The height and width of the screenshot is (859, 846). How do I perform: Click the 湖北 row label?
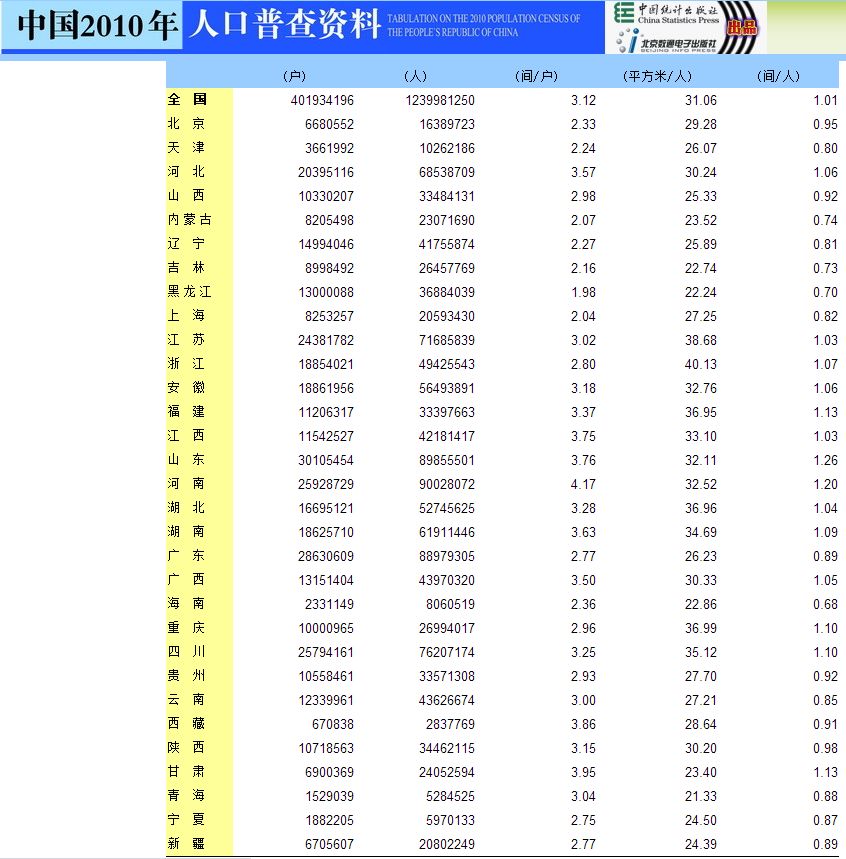click(x=186, y=507)
